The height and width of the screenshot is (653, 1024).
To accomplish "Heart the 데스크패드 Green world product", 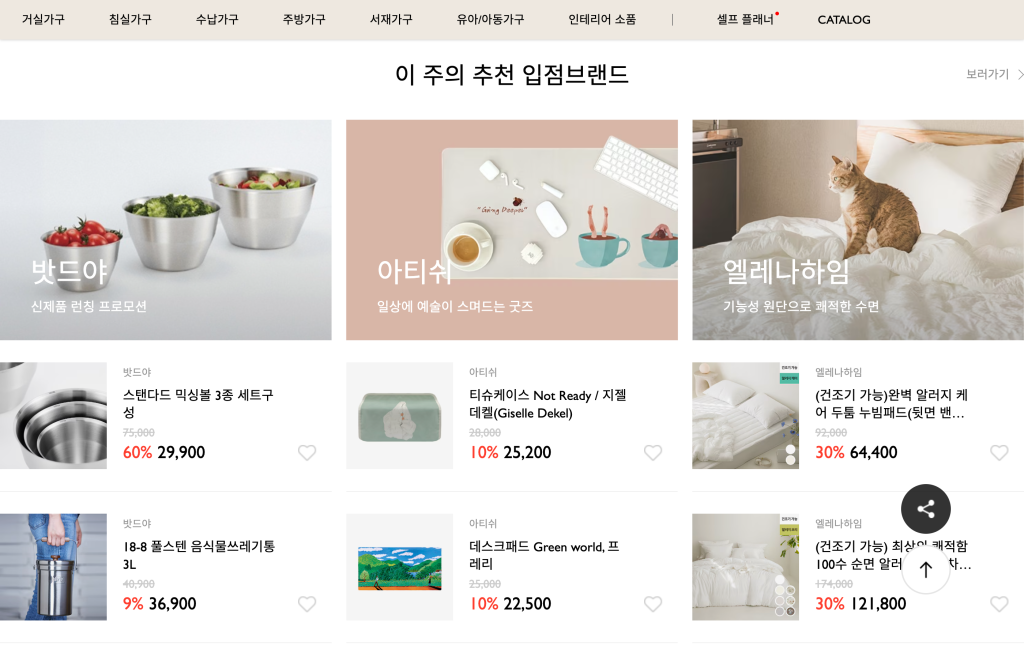I will [653, 604].
